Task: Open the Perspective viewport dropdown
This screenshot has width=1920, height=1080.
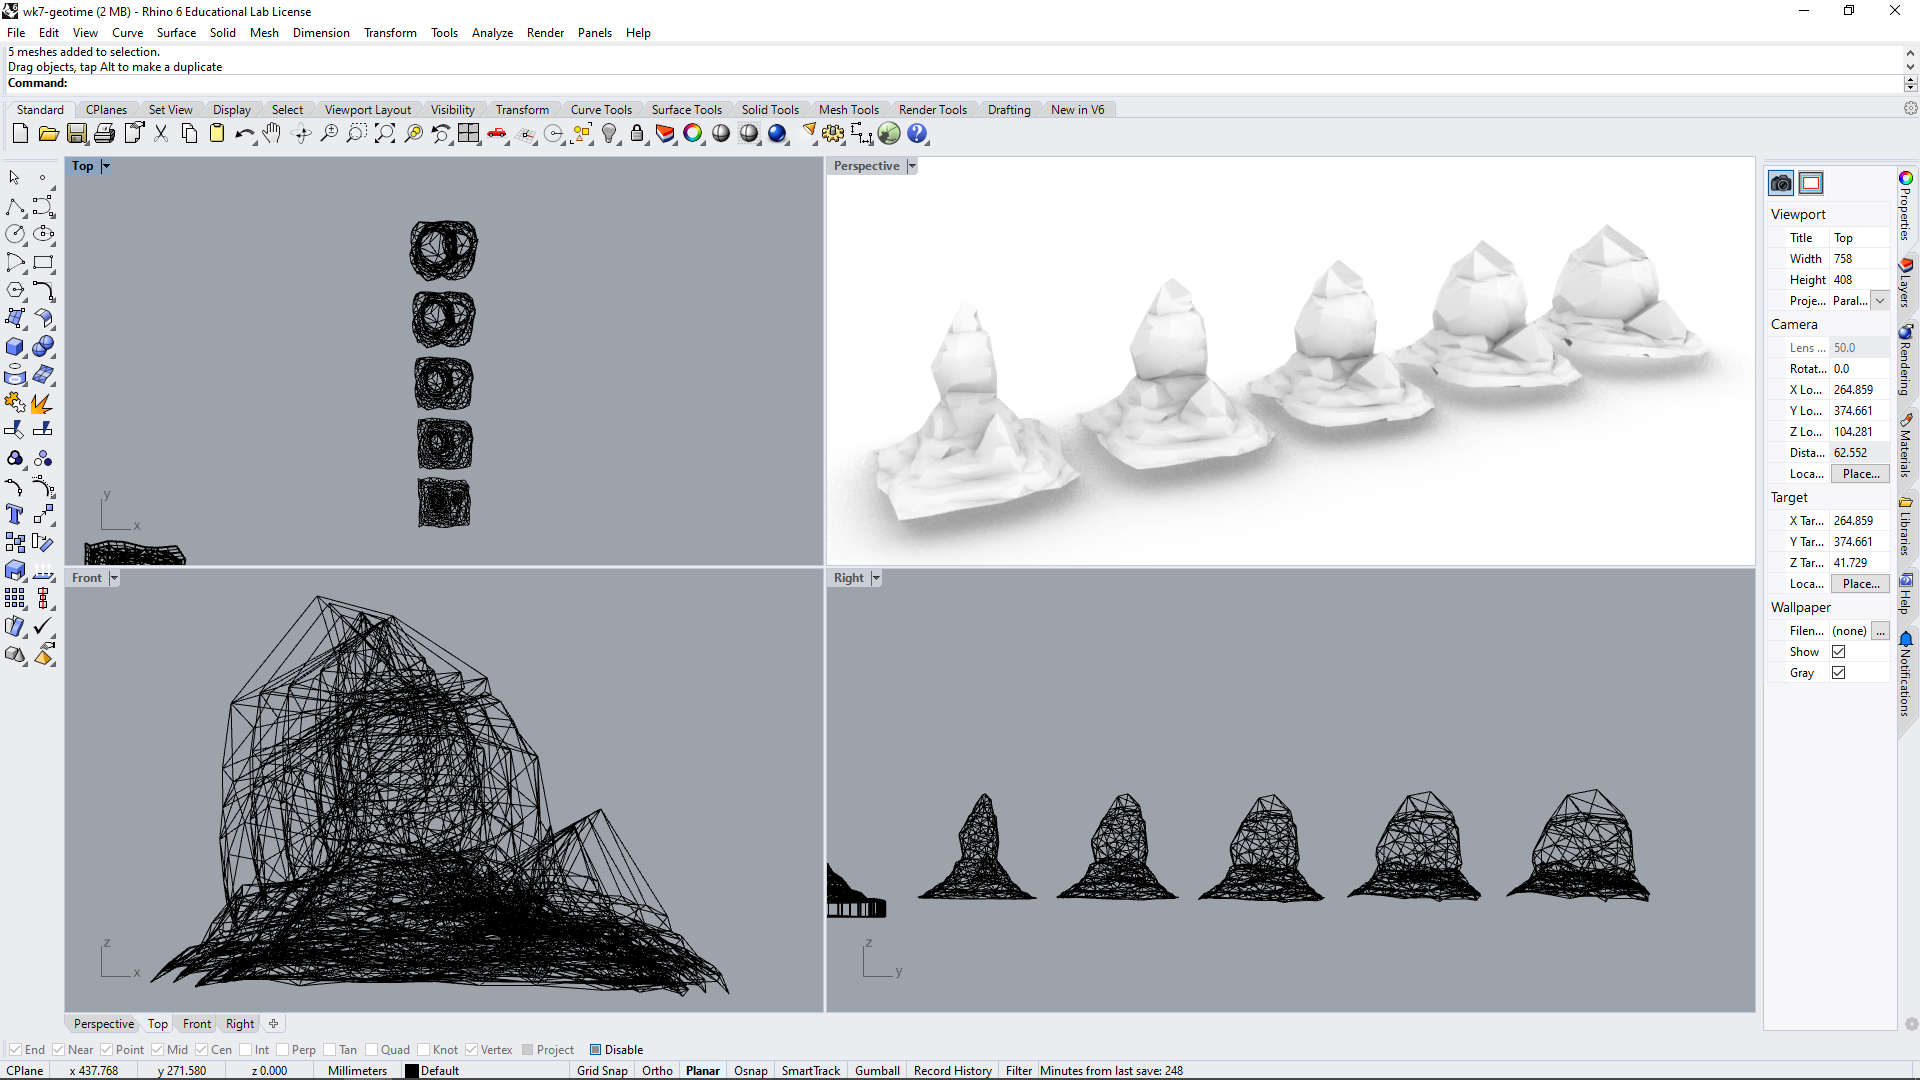Action: coord(911,165)
